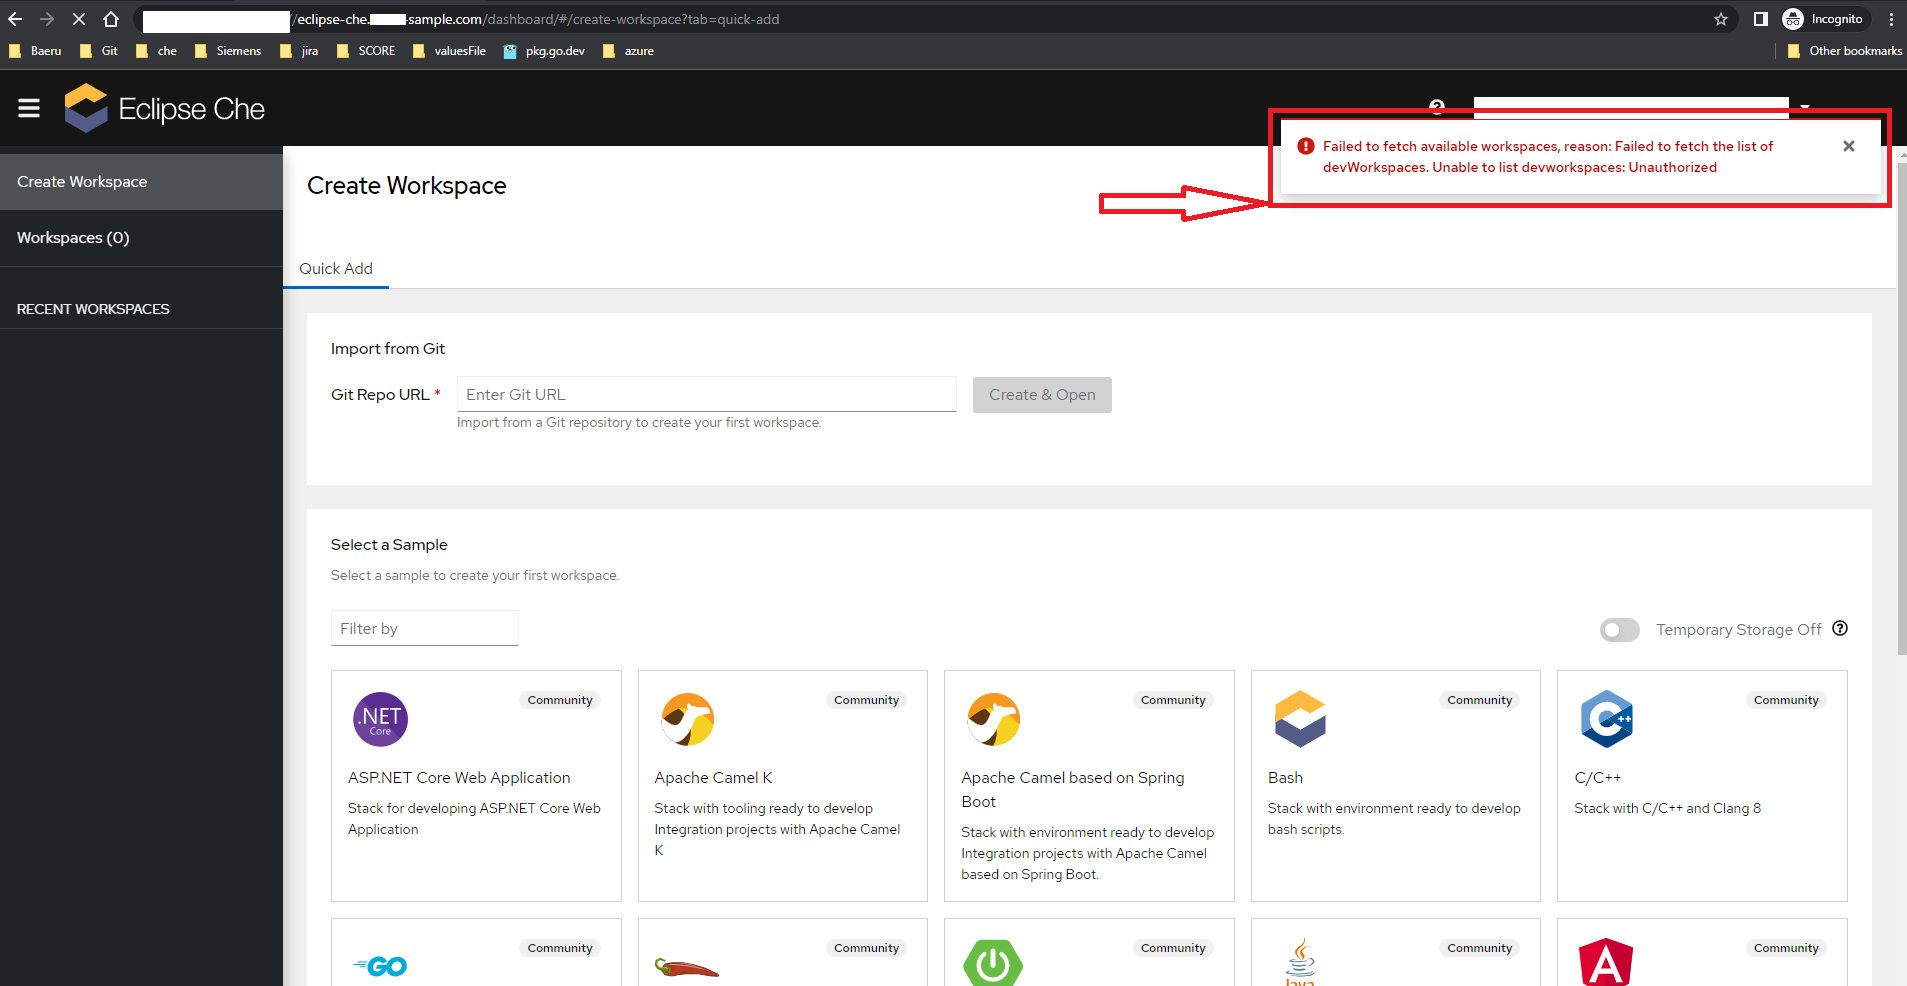Open the azure bookmark folder
The height and width of the screenshot is (986, 1907).
(629, 51)
